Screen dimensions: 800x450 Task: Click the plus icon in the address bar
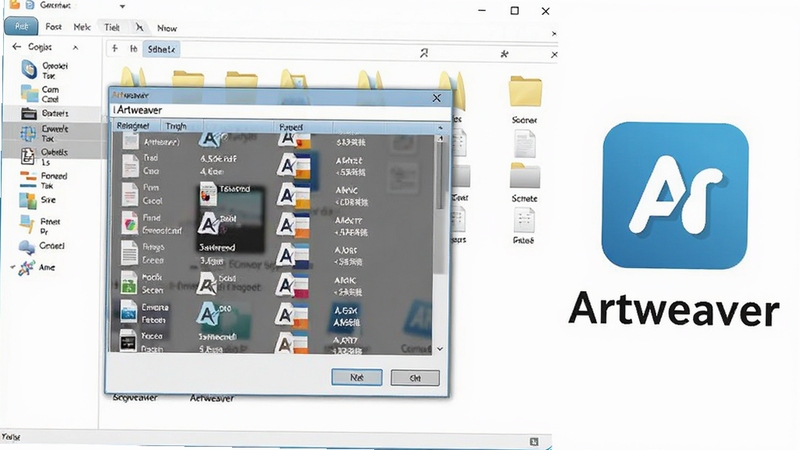pos(115,48)
